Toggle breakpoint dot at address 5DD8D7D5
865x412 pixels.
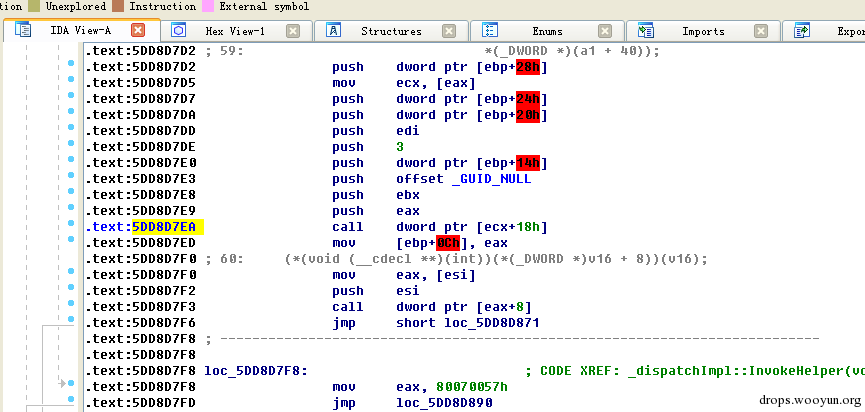71,79
